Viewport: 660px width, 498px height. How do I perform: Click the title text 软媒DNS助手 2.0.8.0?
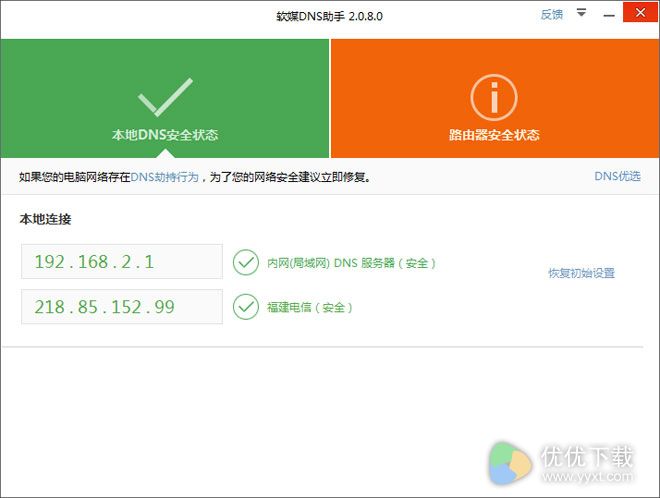[x=330, y=16]
